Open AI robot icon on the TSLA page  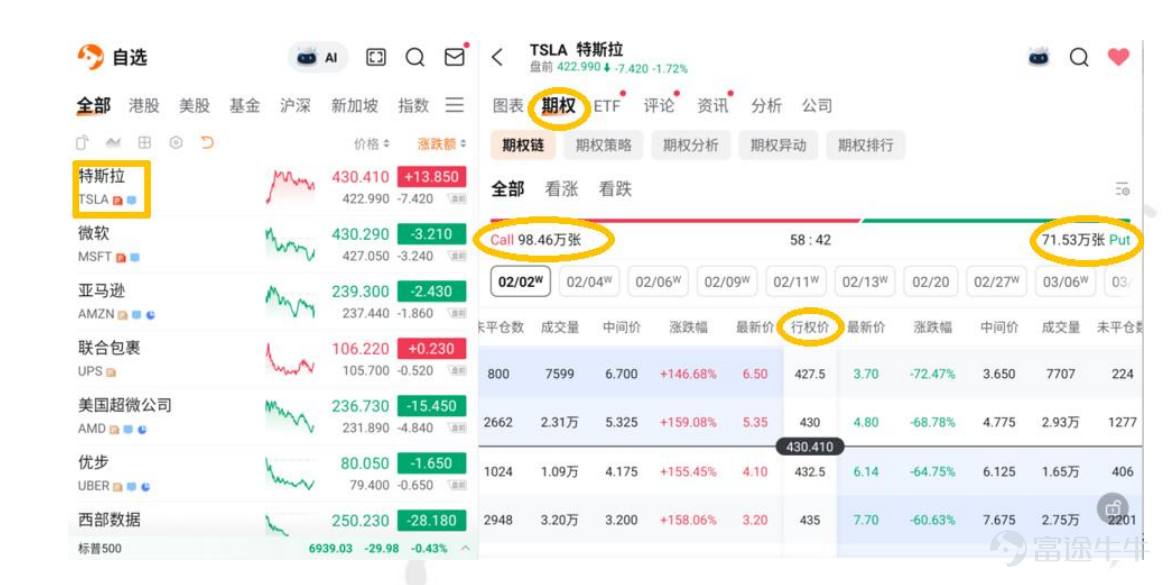click(x=1039, y=57)
